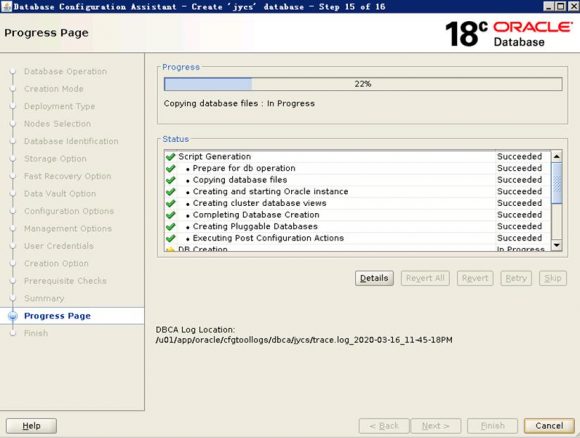Click the DBCA log location path text
This screenshot has height=438, width=580.
pos(304,340)
